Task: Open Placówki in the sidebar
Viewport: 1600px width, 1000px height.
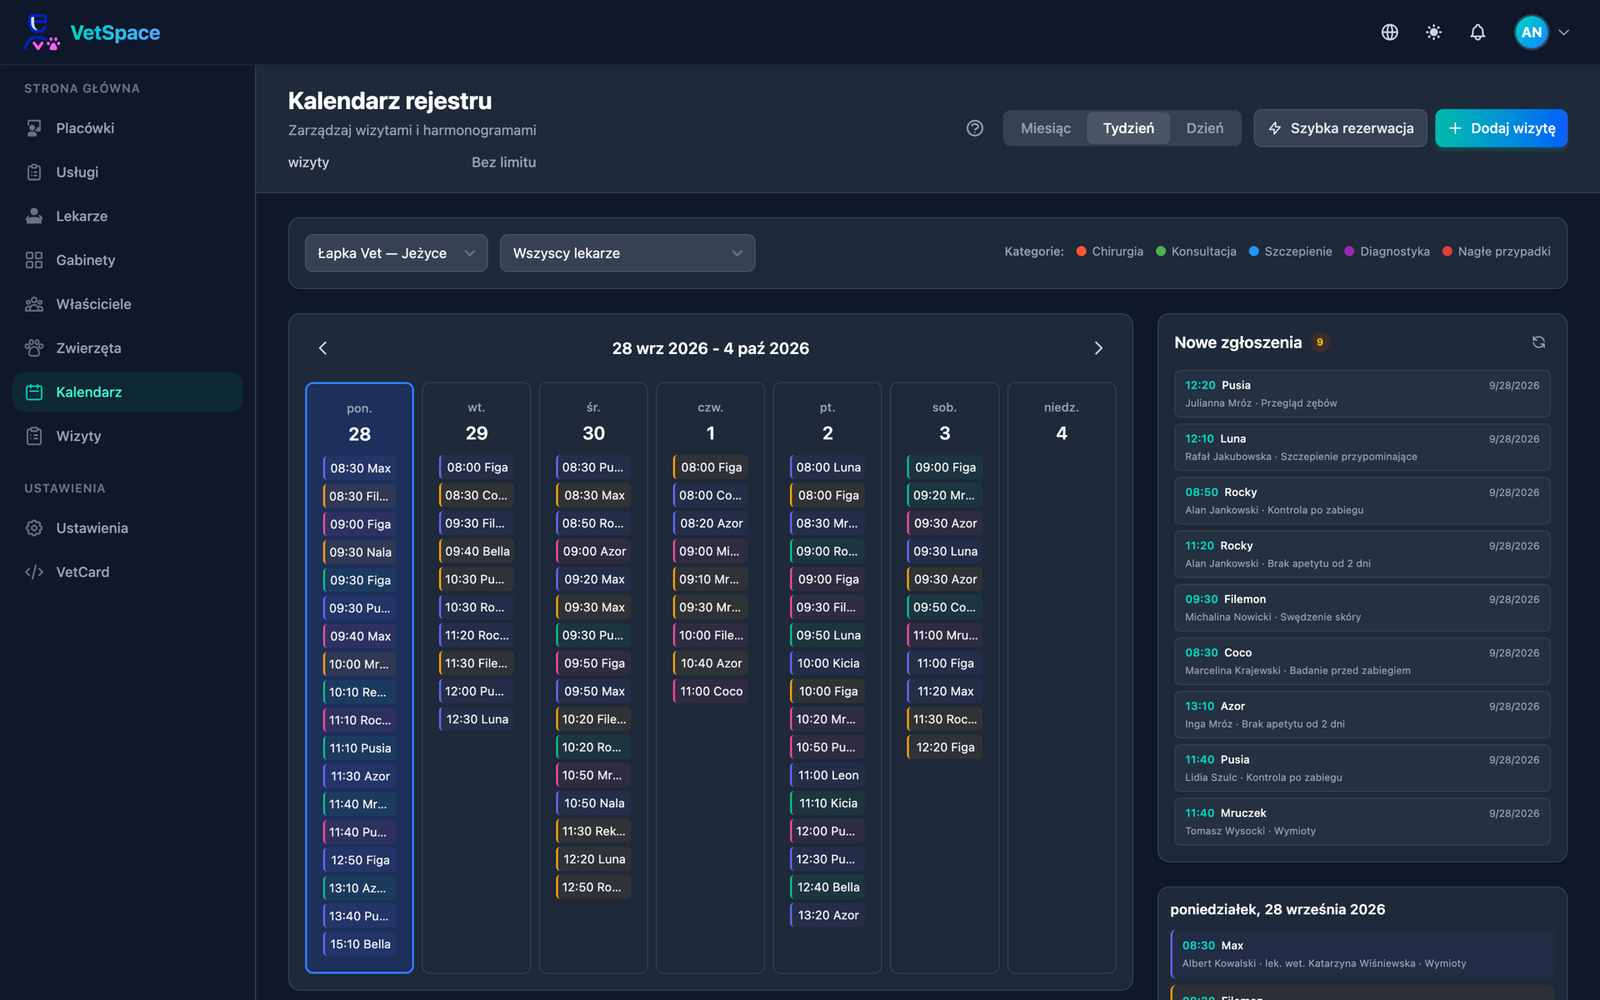Action: click(128, 128)
